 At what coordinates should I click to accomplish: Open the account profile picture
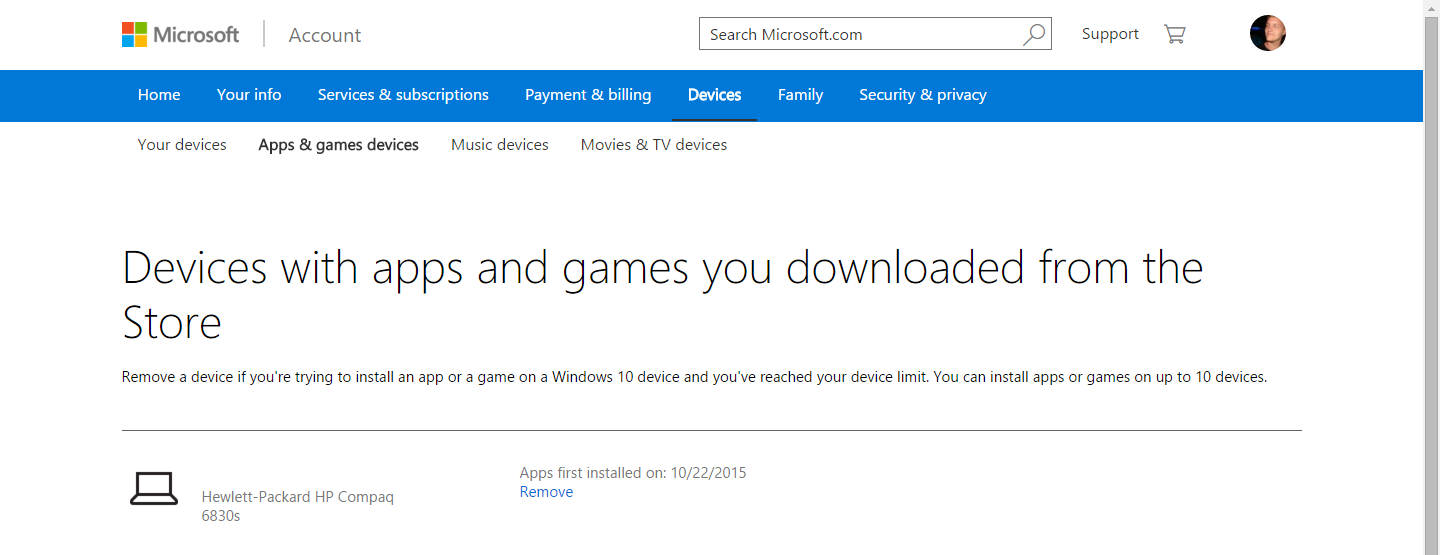(x=1268, y=34)
